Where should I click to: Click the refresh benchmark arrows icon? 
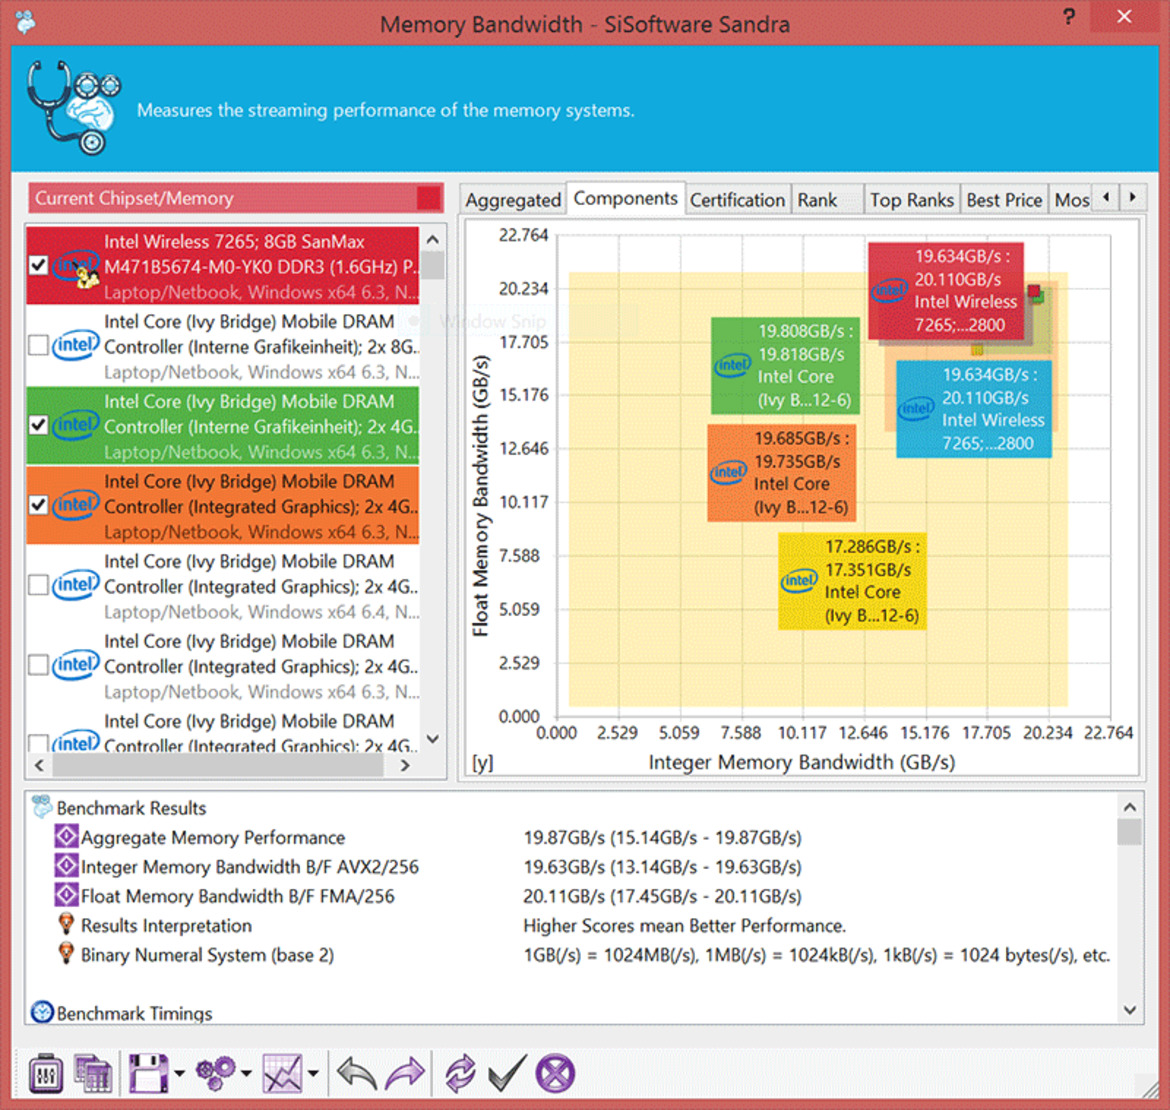(460, 1074)
